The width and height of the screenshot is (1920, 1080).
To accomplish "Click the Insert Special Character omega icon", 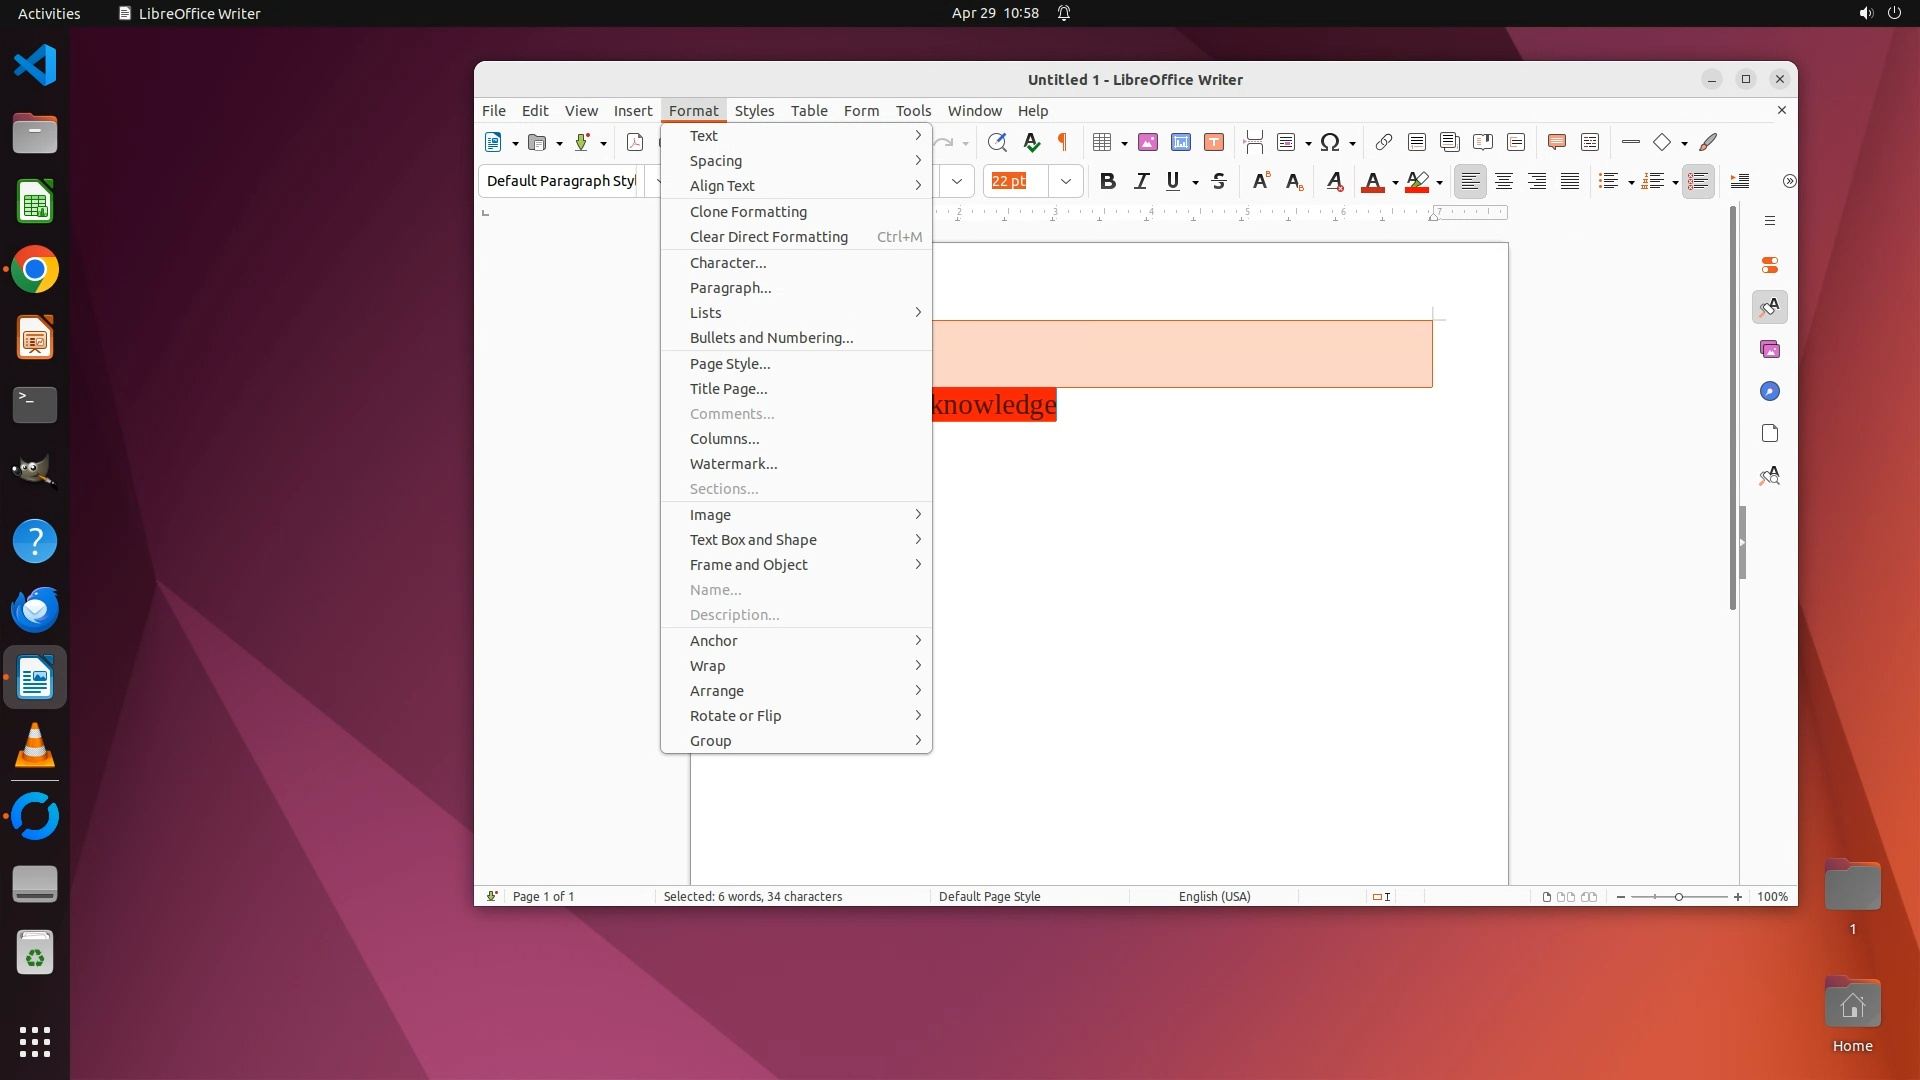I will (x=1329, y=142).
